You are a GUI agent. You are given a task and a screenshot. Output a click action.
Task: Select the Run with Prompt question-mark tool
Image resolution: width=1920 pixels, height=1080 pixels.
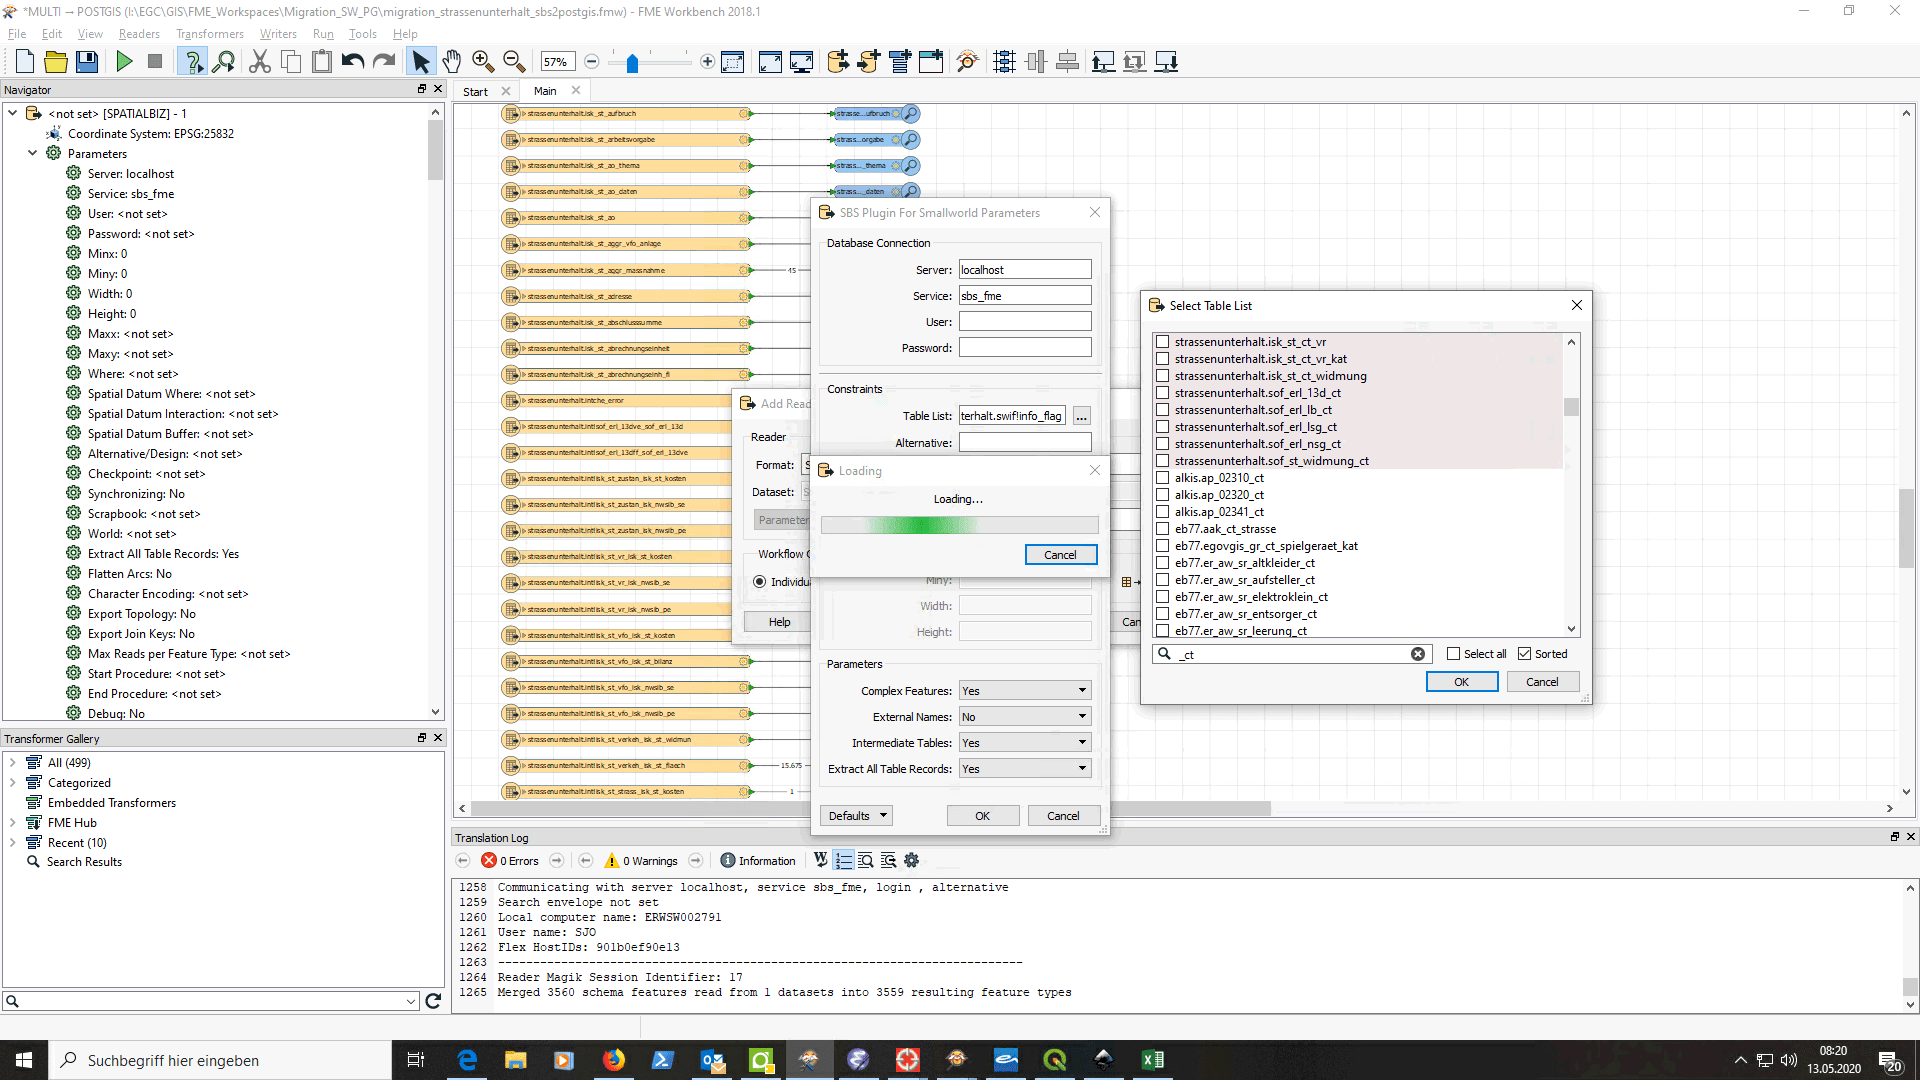click(x=192, y=61)
